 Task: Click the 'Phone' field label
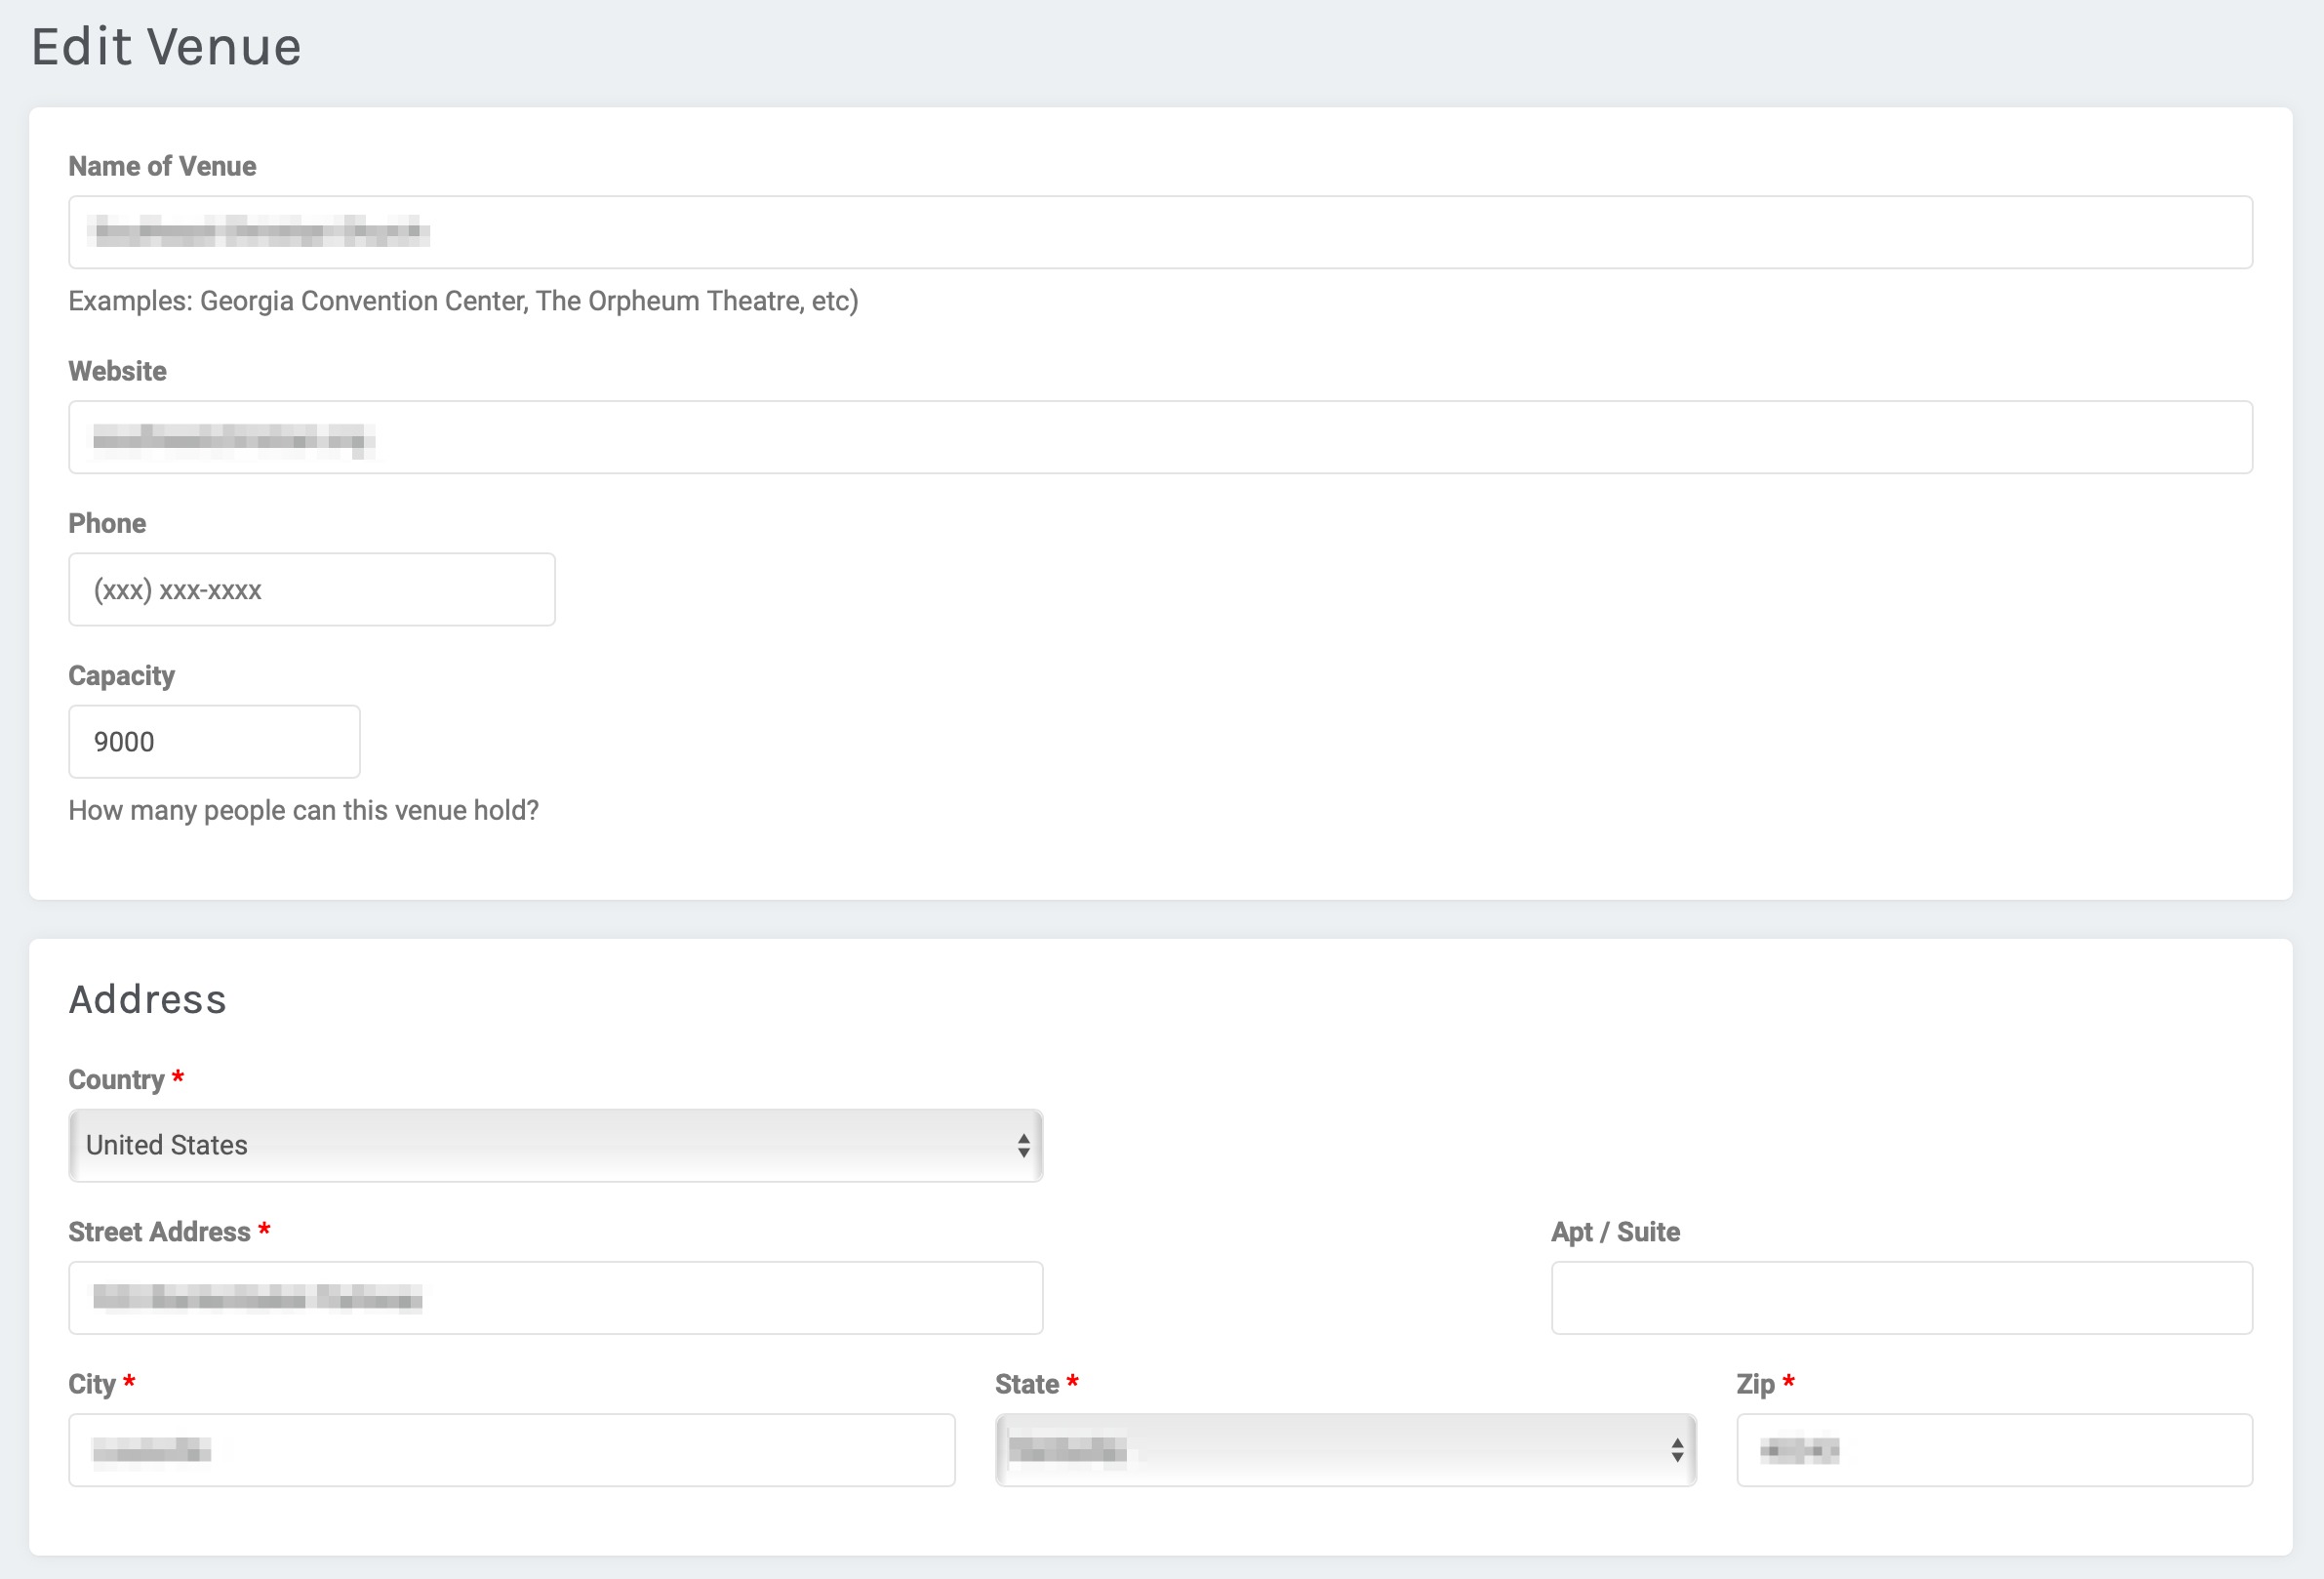point(107,523)
